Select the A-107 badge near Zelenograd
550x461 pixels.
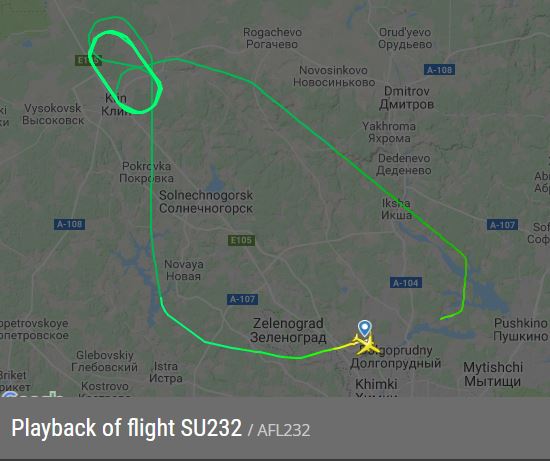(242, 299)
